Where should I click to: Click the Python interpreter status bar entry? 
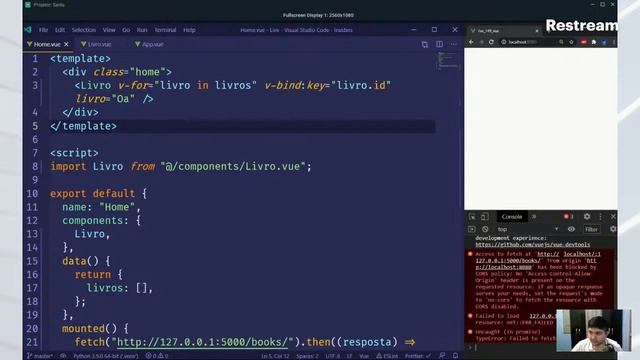point(106,356)
